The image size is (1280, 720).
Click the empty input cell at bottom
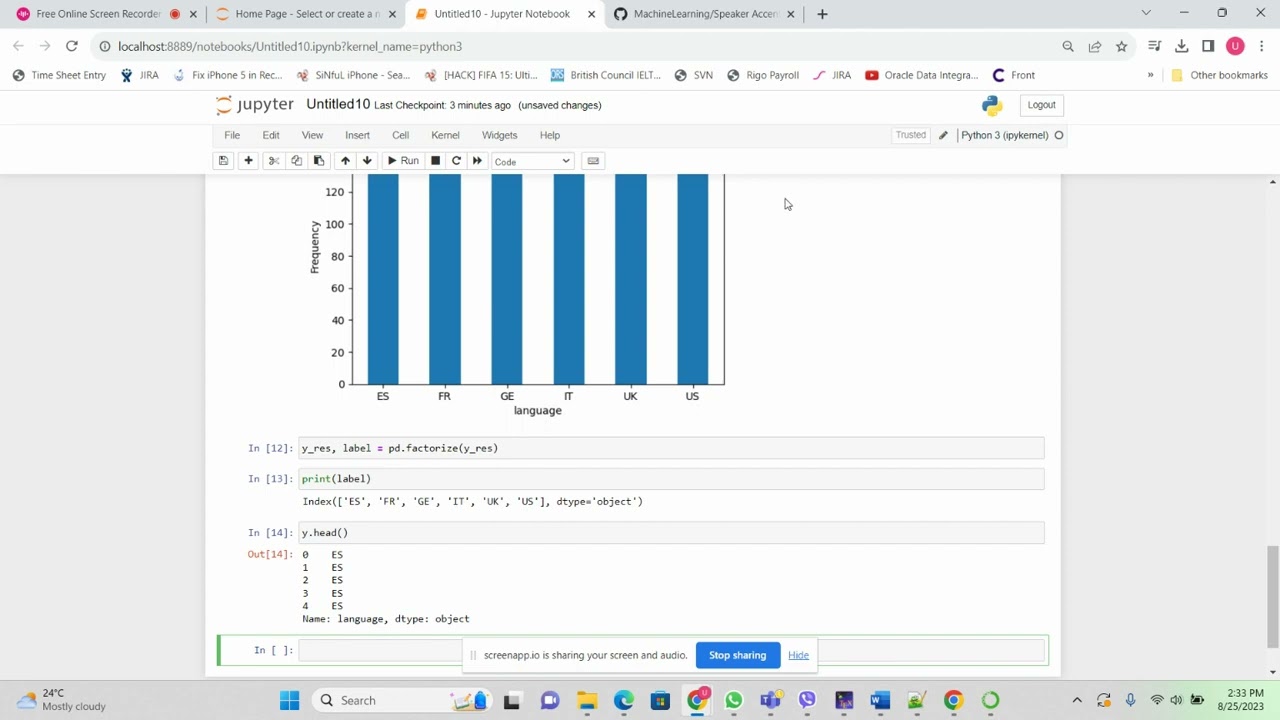(671, 650)
